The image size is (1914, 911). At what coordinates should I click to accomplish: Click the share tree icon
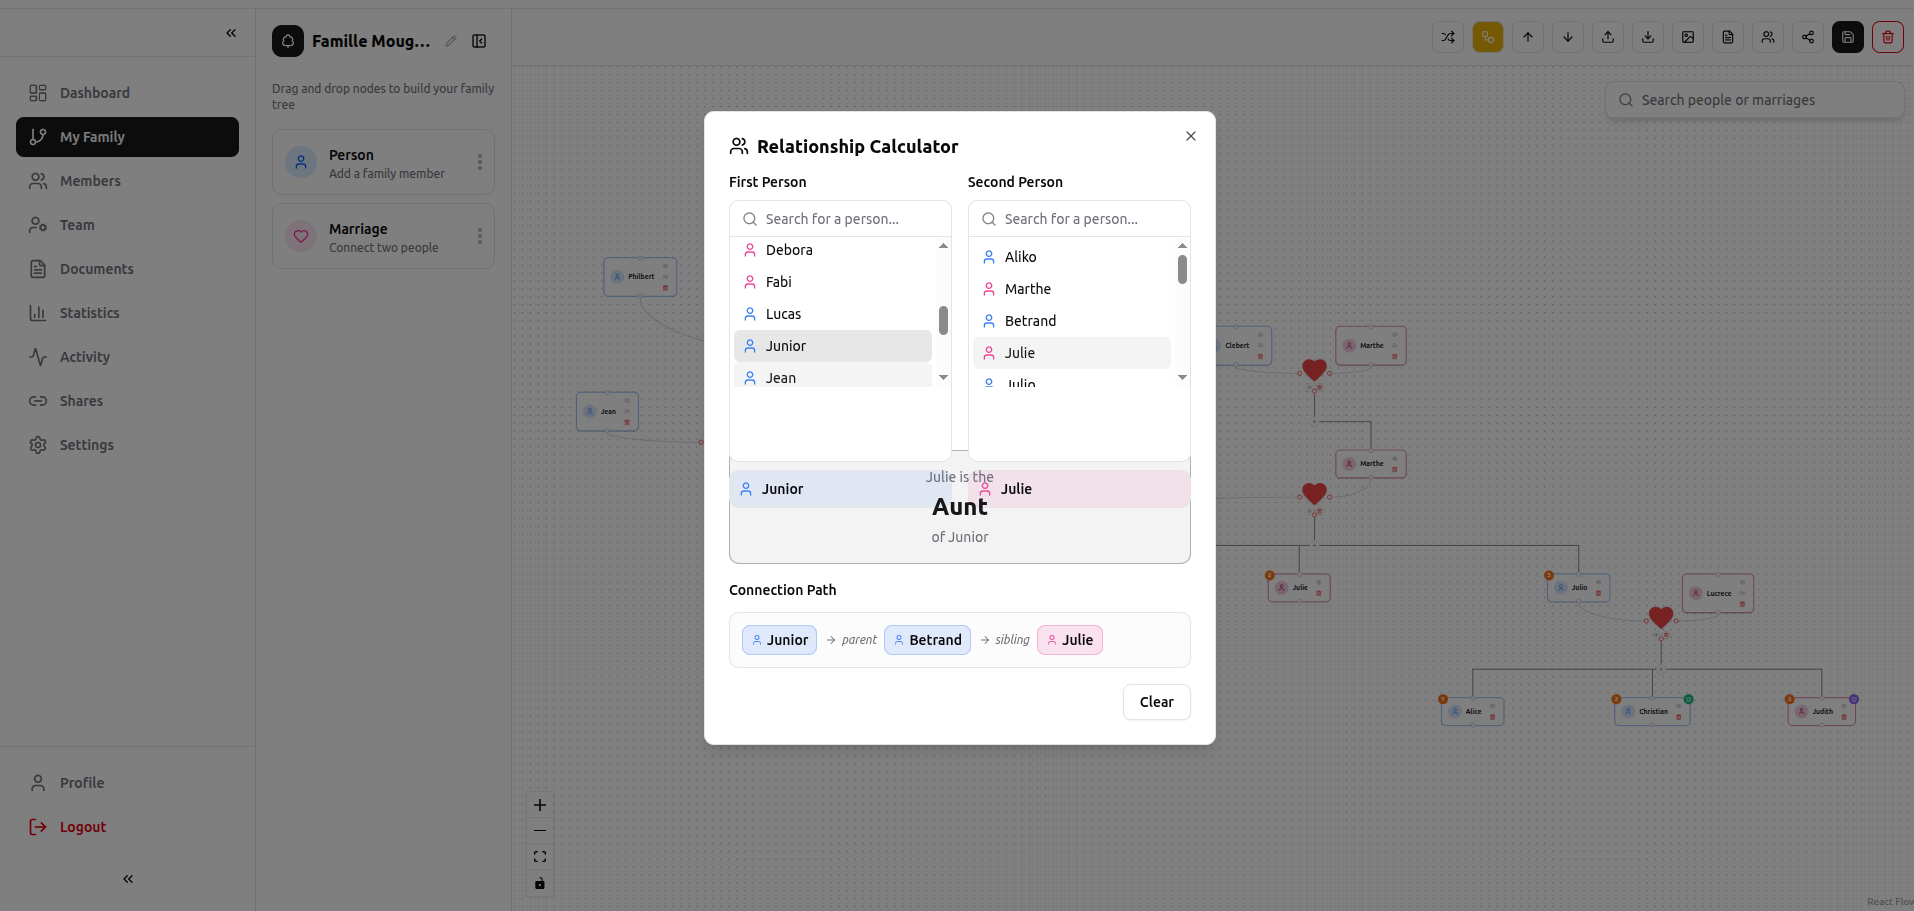(1808, 37)
